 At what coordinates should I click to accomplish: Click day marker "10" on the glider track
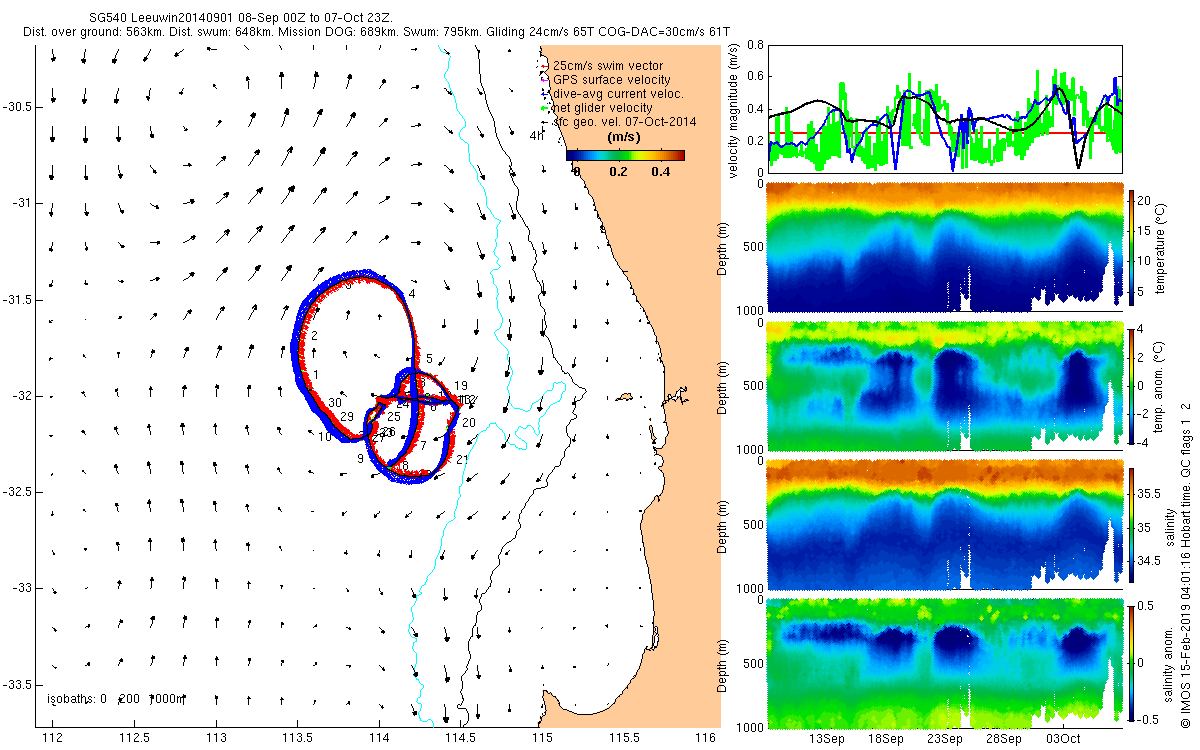(325, 436)
